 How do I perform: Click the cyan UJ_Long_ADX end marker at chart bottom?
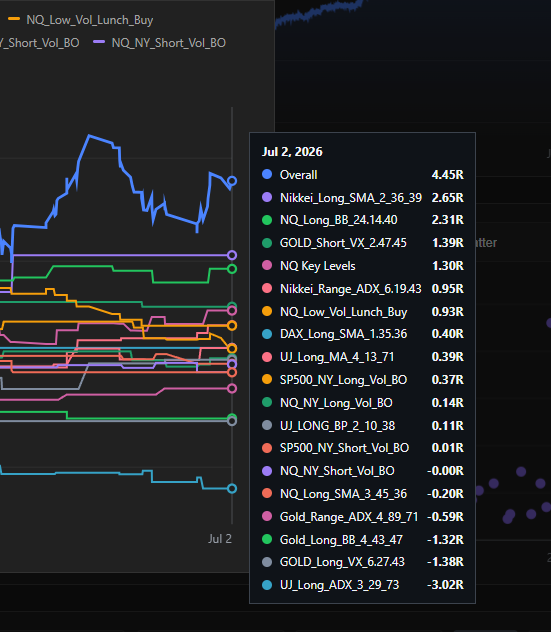[x=232, y=489]
